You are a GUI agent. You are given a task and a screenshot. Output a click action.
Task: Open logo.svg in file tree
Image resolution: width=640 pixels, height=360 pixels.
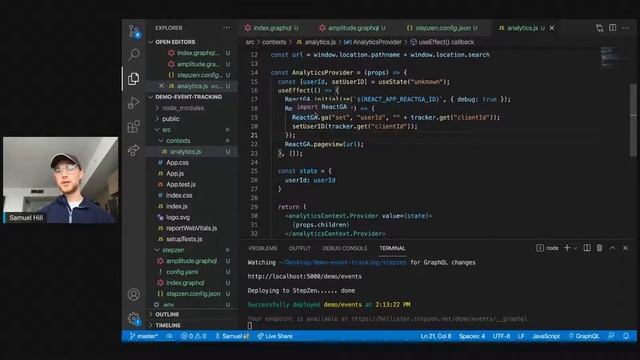coord(178,217)
